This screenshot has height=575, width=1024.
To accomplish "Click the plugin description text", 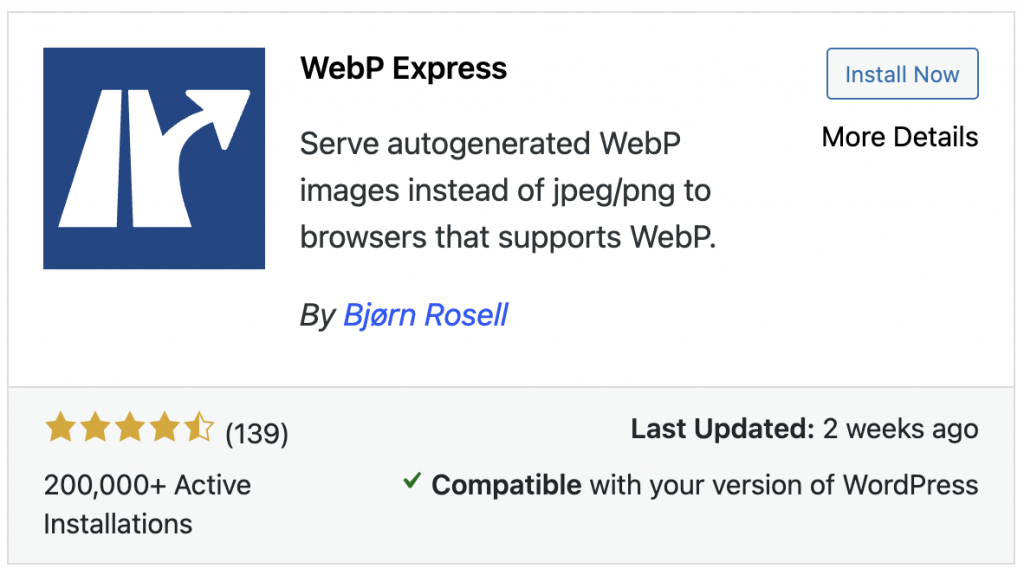I will (508, 190).
